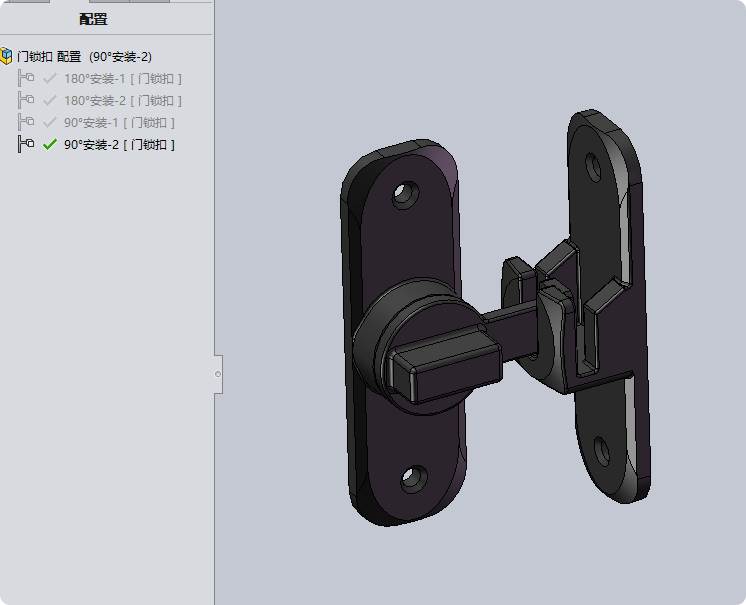The height and width of the screenshot is (605, 746).
Task: Click the configuration icon of 180°安装-1
Action: tap(26, 78)
